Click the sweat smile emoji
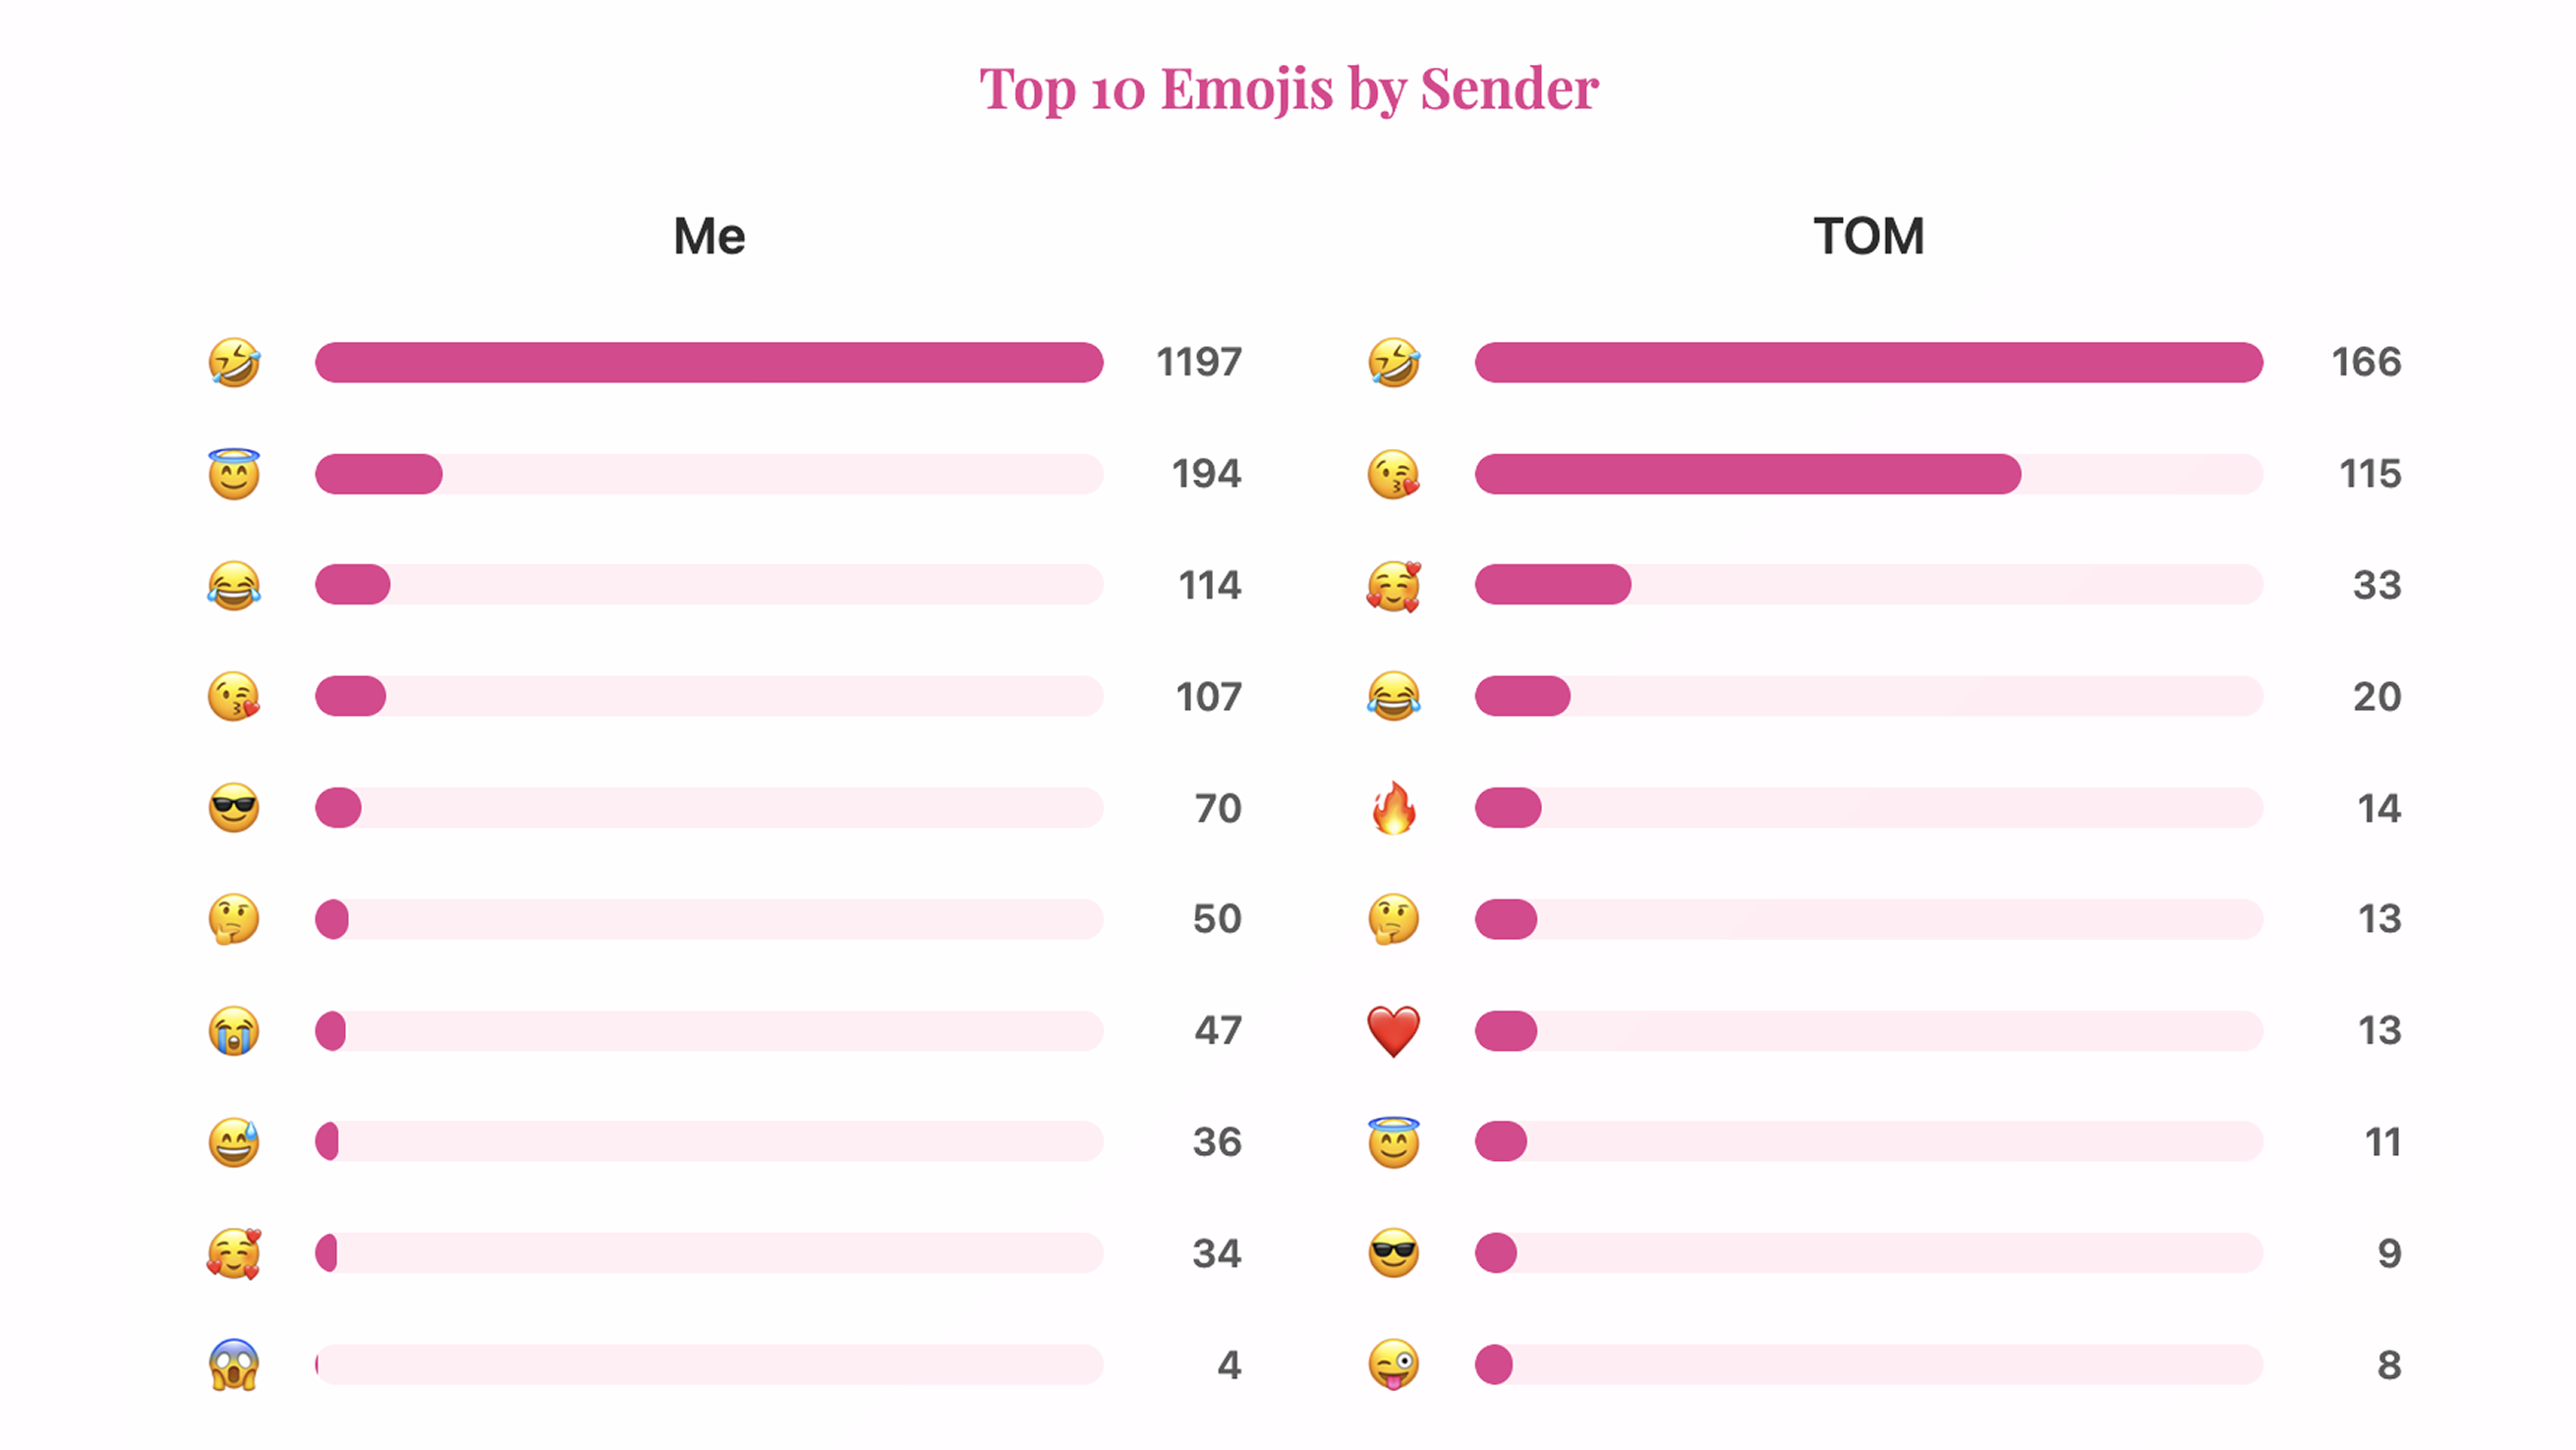The image size is (2576, 1450). click(234, 1142)
